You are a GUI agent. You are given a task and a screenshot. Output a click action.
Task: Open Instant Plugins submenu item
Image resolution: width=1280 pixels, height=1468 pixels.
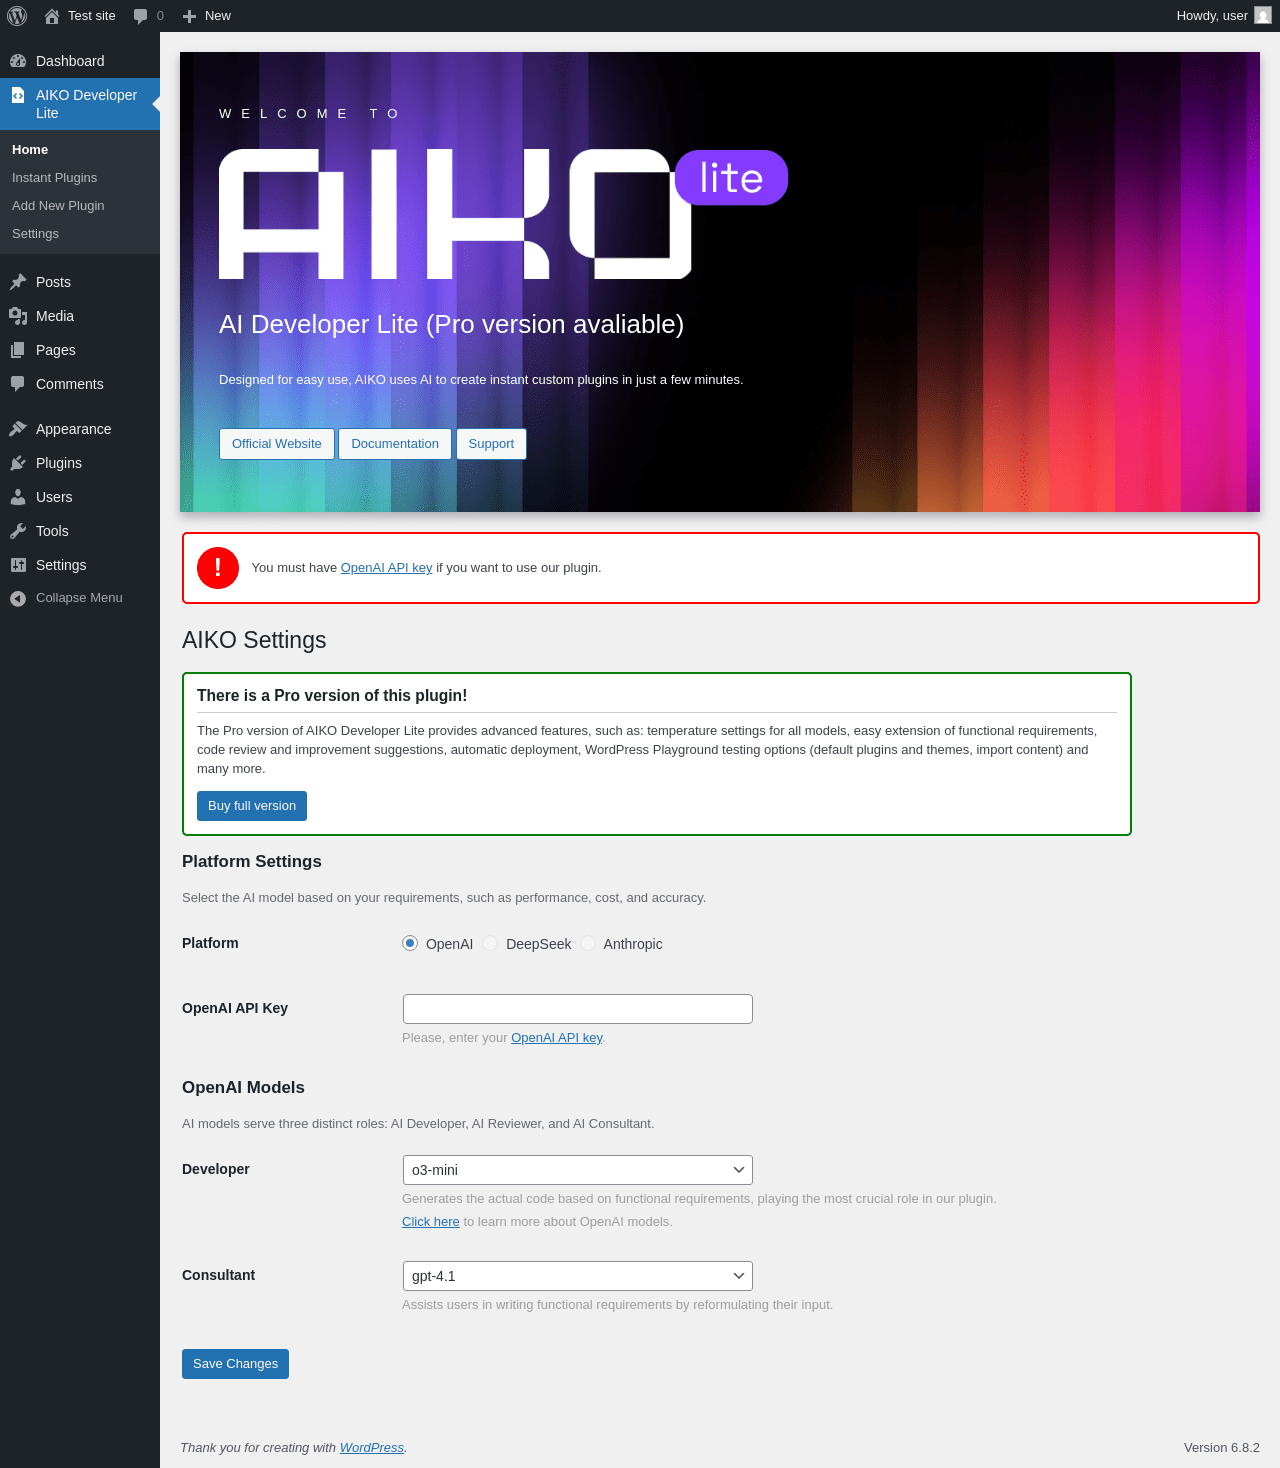coord(80,178)
